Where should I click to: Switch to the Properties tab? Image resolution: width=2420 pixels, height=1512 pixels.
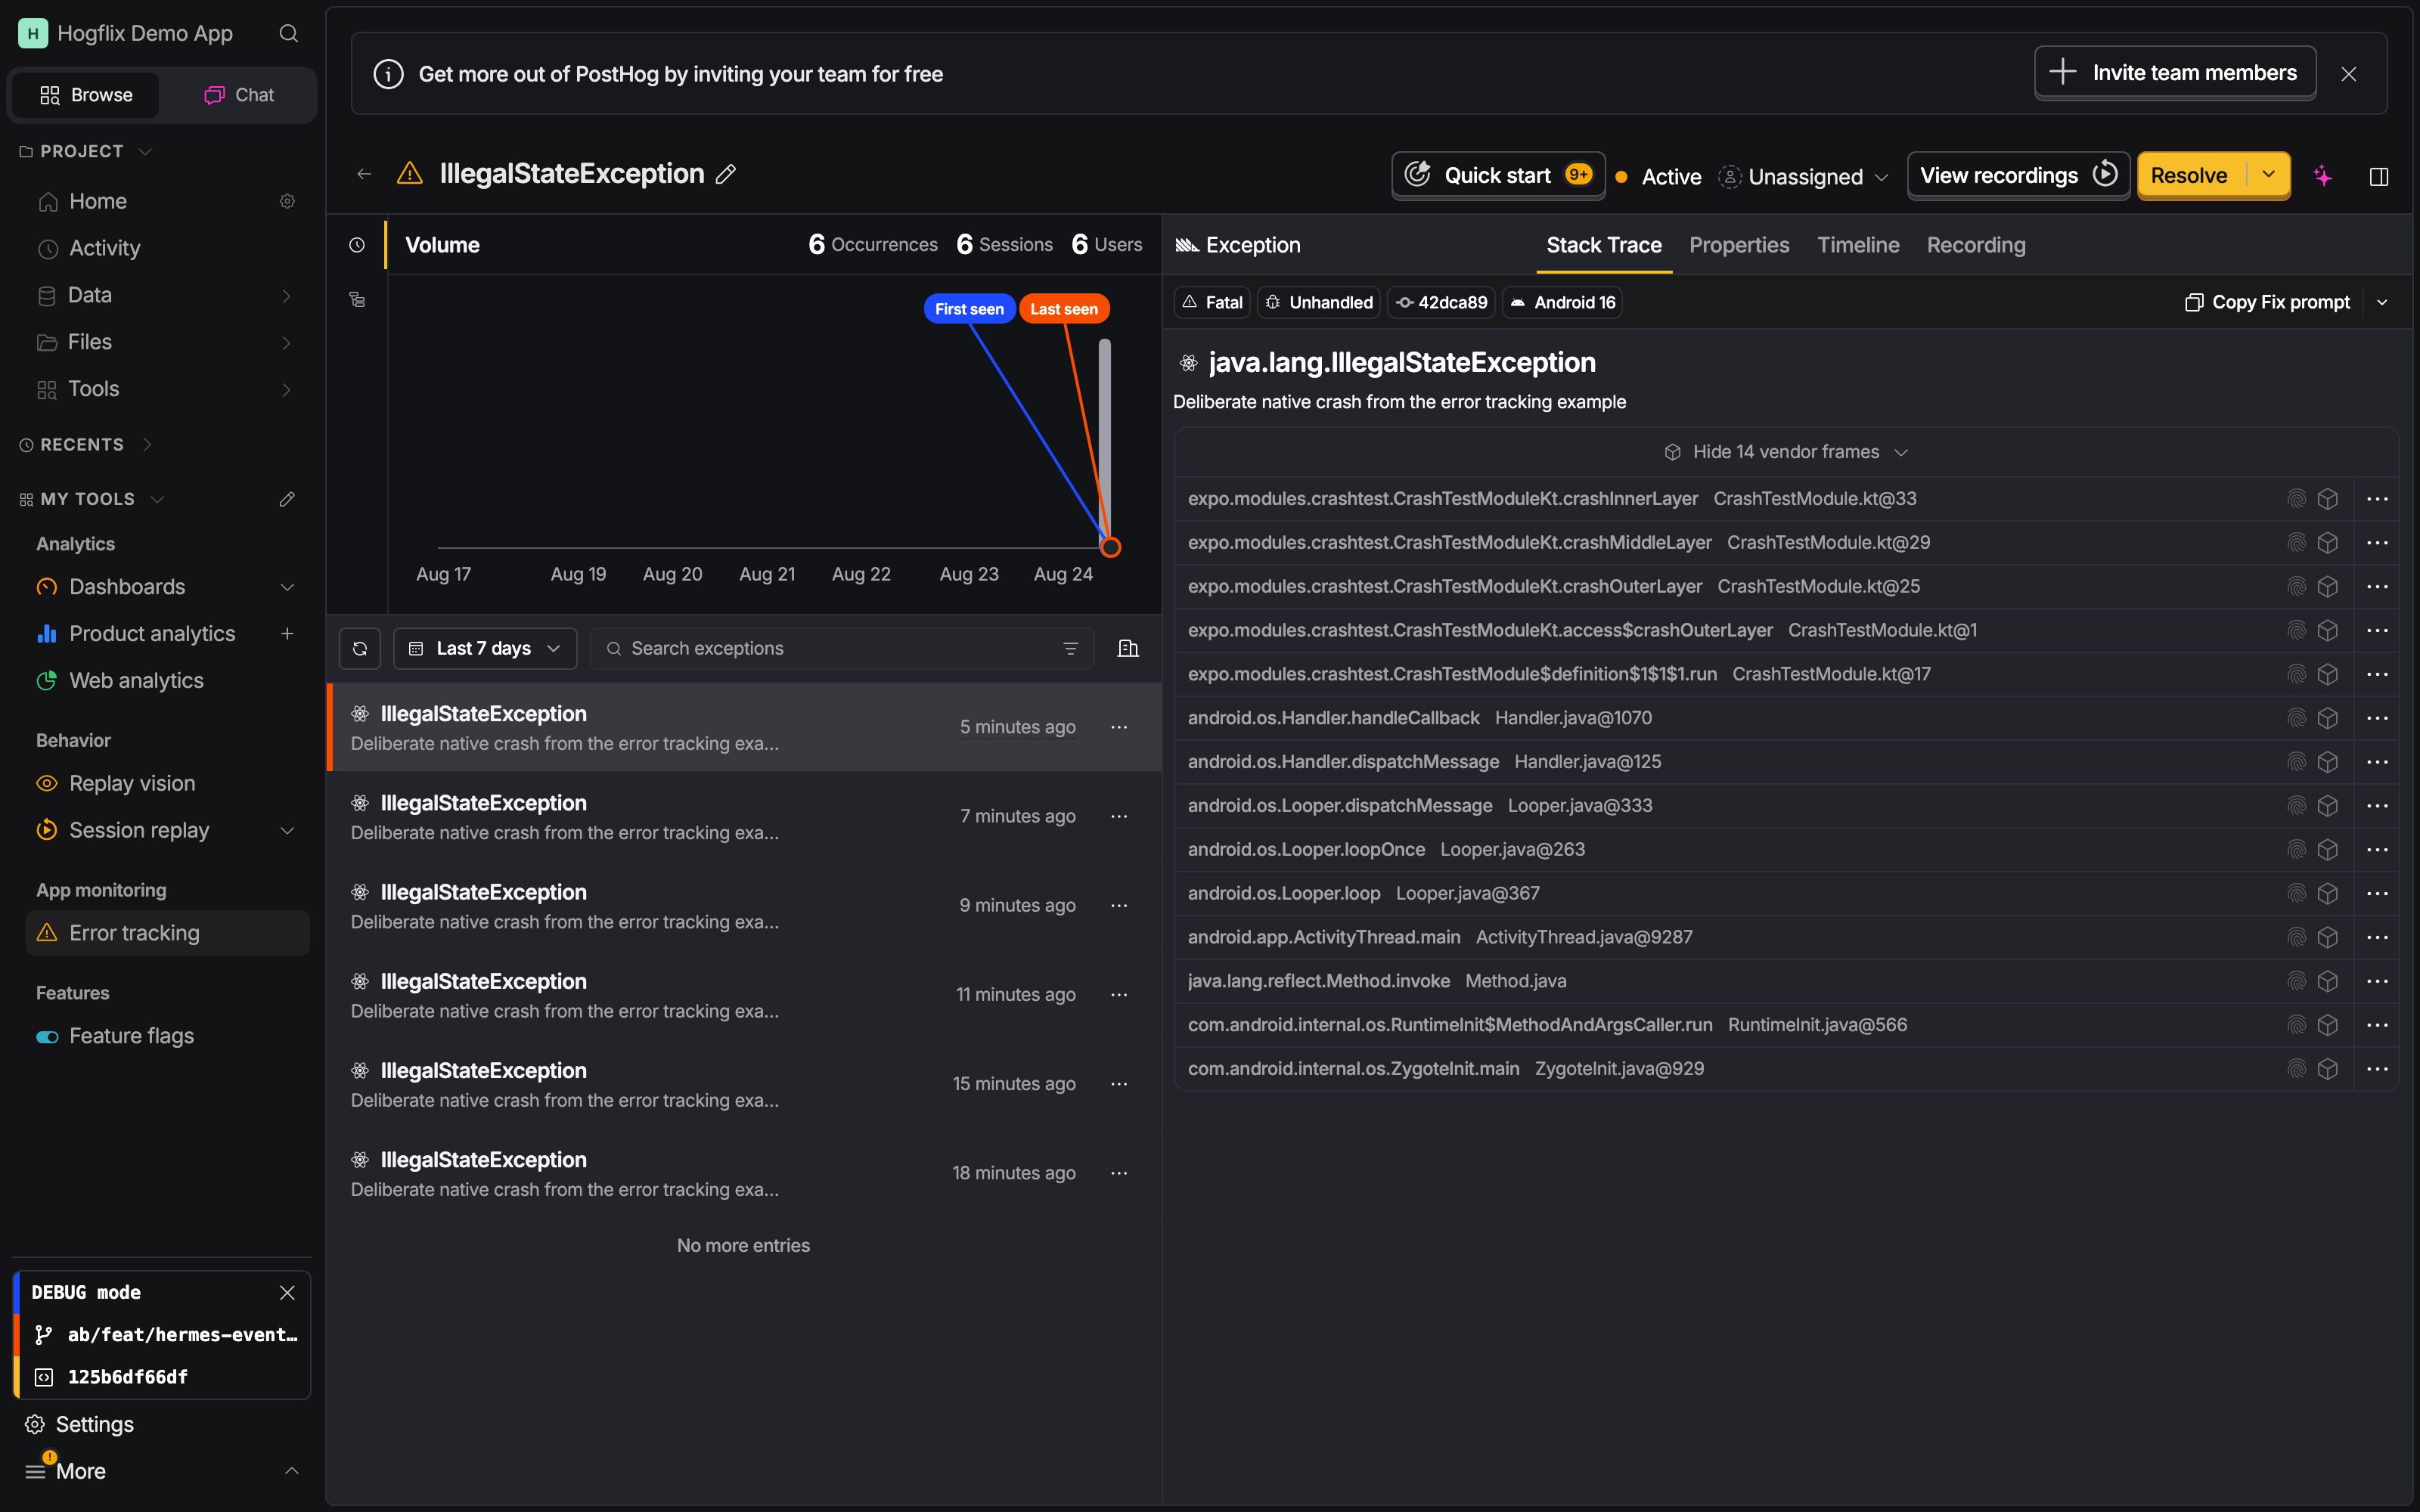pyautogui.click(x=1739, y=245)
